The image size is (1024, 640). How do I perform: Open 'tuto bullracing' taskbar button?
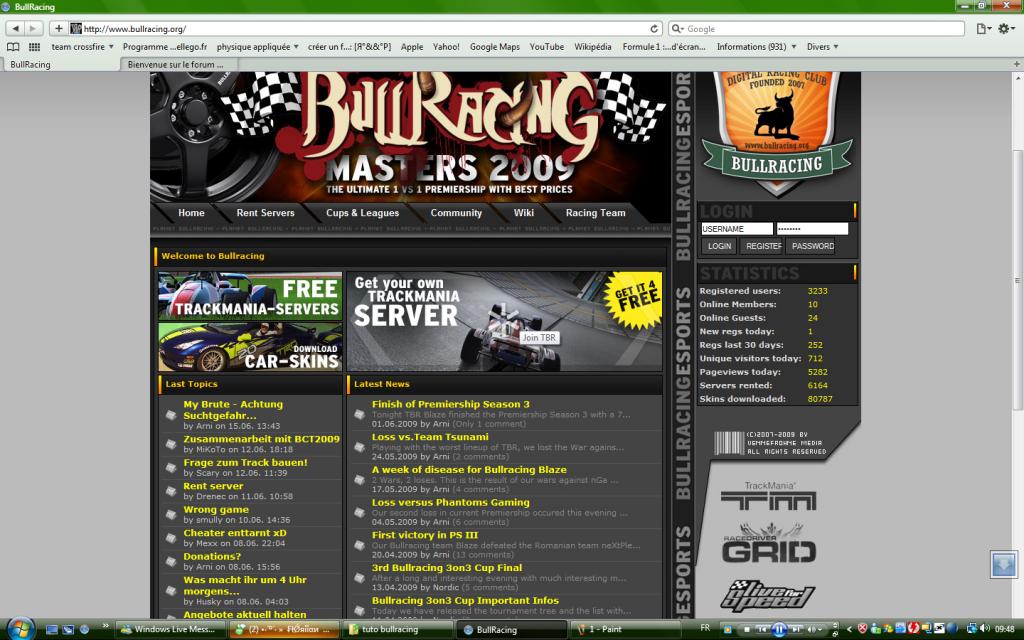[398, 630]
